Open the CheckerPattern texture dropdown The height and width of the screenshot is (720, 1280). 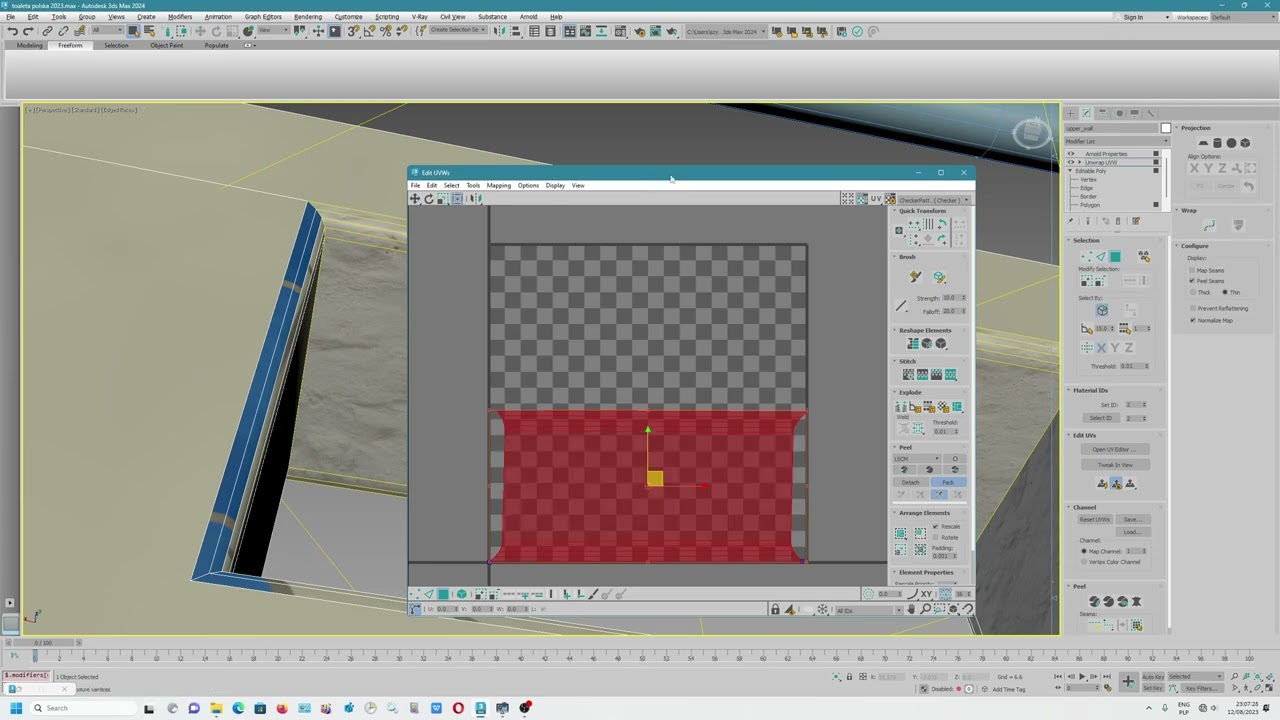coord(933,200)
